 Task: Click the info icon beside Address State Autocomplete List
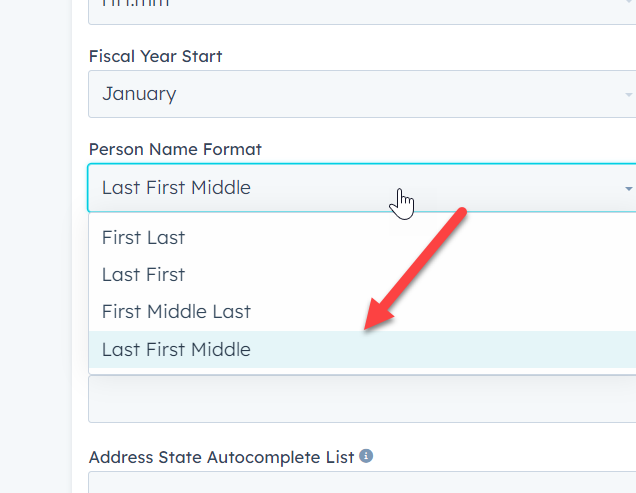click(x=366, y=456)
